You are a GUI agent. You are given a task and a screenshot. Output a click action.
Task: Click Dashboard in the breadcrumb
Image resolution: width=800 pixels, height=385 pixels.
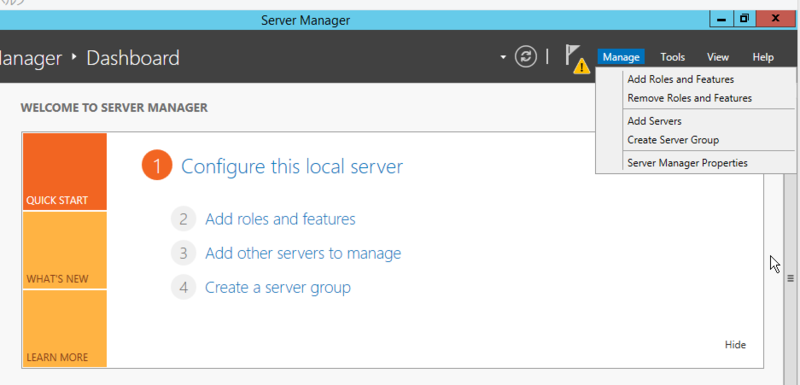(x=133, y=58)
